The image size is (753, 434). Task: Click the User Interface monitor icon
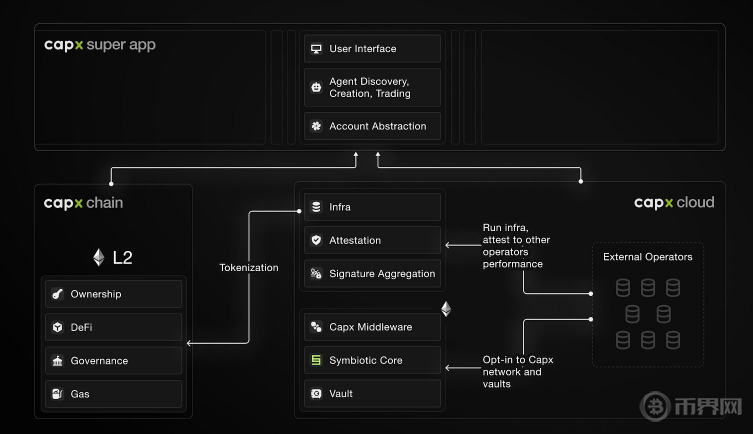(316, 48)
